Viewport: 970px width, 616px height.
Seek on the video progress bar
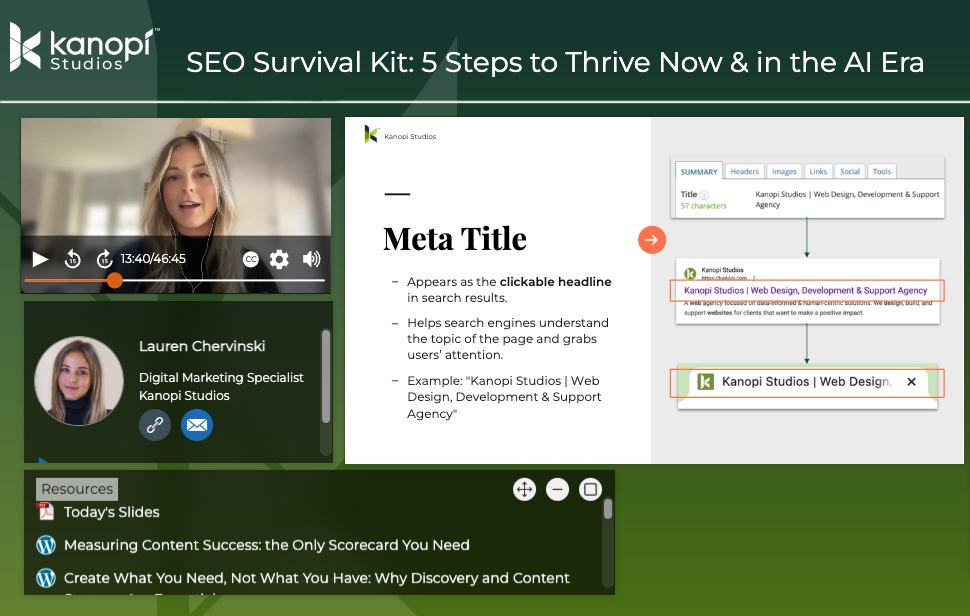pyautogui.click(x=174, y=280)
